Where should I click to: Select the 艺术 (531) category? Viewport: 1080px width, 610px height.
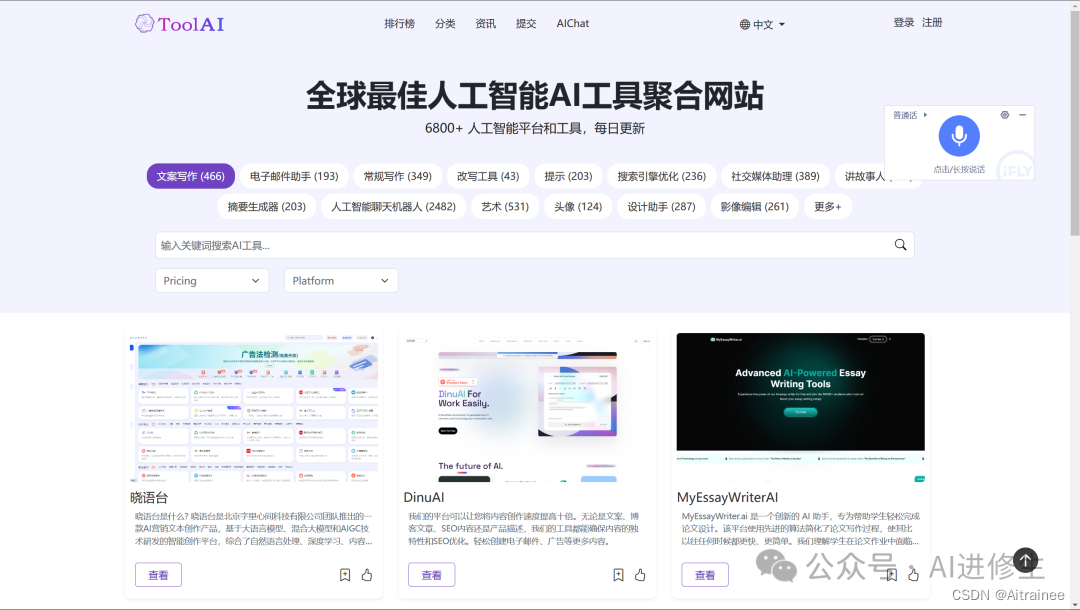tap(505, 207)
